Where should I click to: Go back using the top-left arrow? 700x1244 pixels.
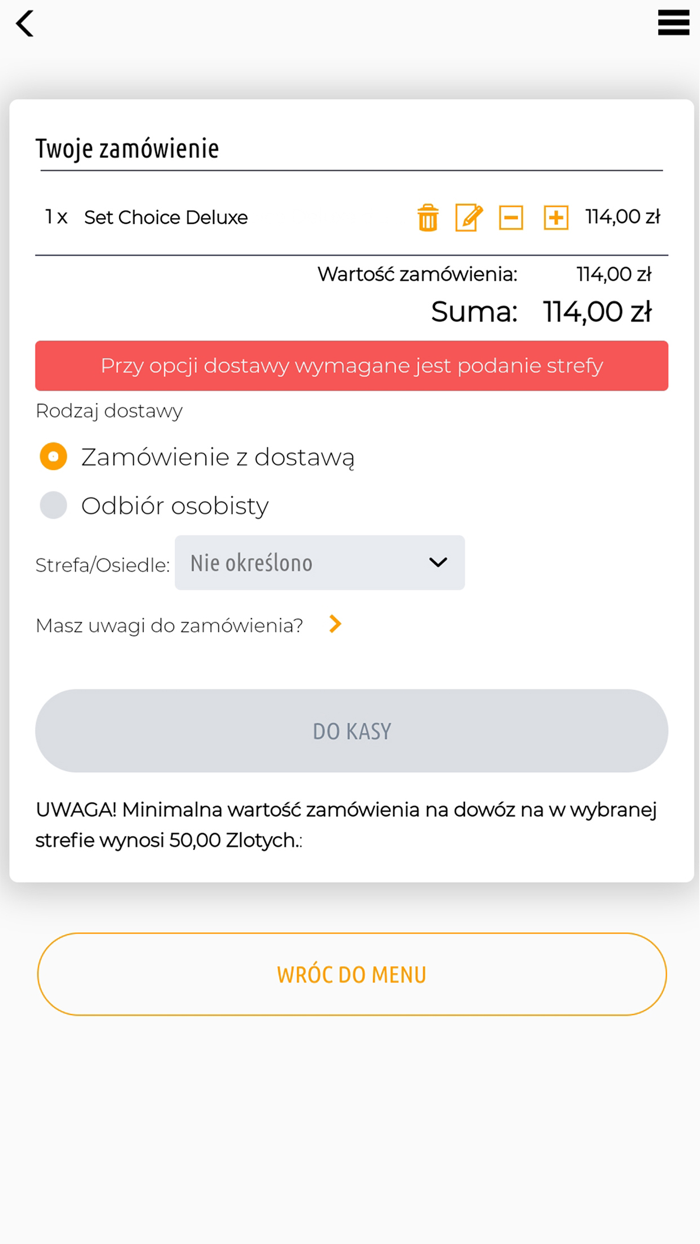[x=24, y=23]
